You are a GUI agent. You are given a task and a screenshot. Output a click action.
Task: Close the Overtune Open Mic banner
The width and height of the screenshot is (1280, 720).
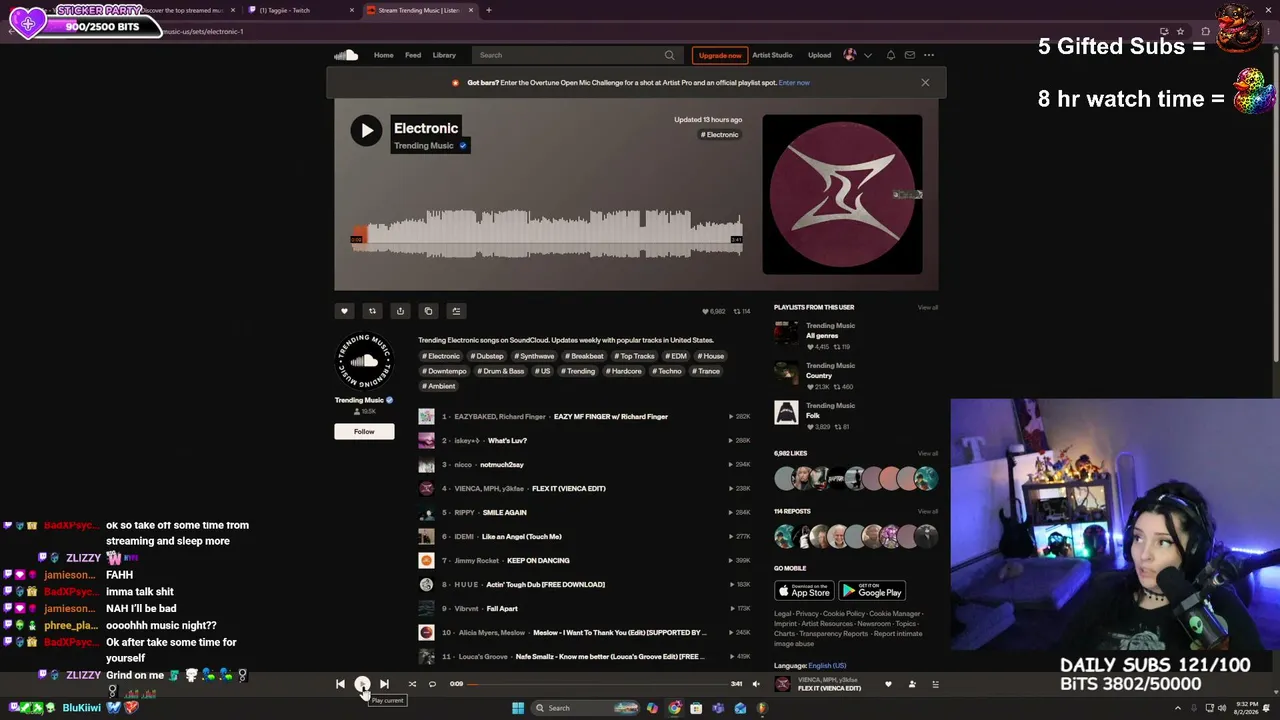[925, 82]
